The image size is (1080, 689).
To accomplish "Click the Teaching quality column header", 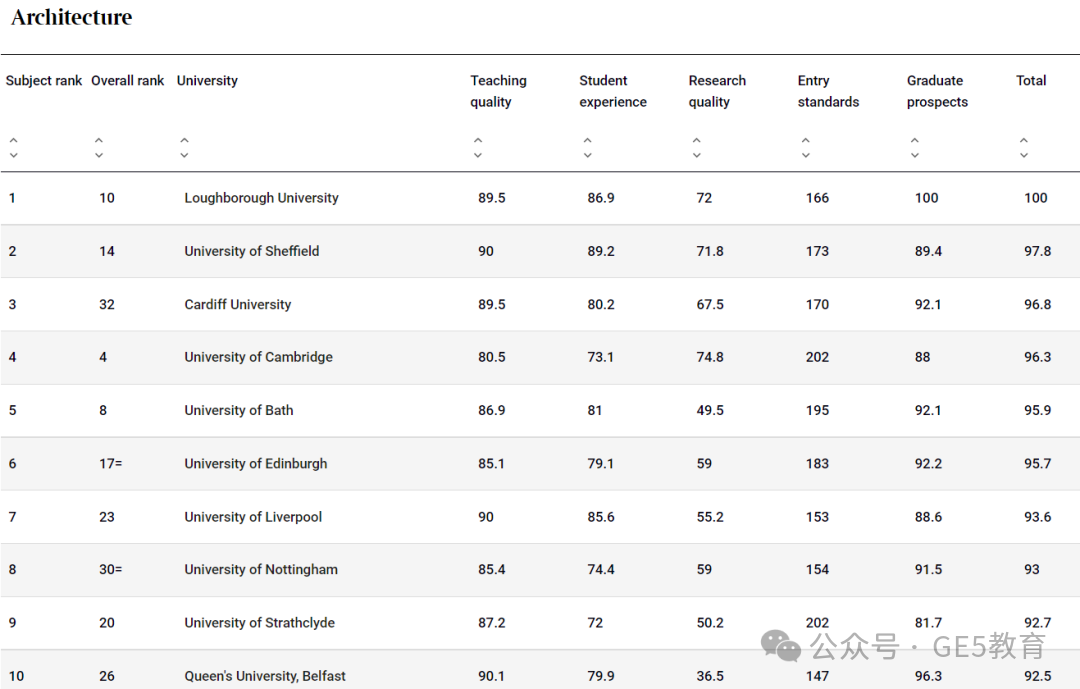I will click(498, 91).
